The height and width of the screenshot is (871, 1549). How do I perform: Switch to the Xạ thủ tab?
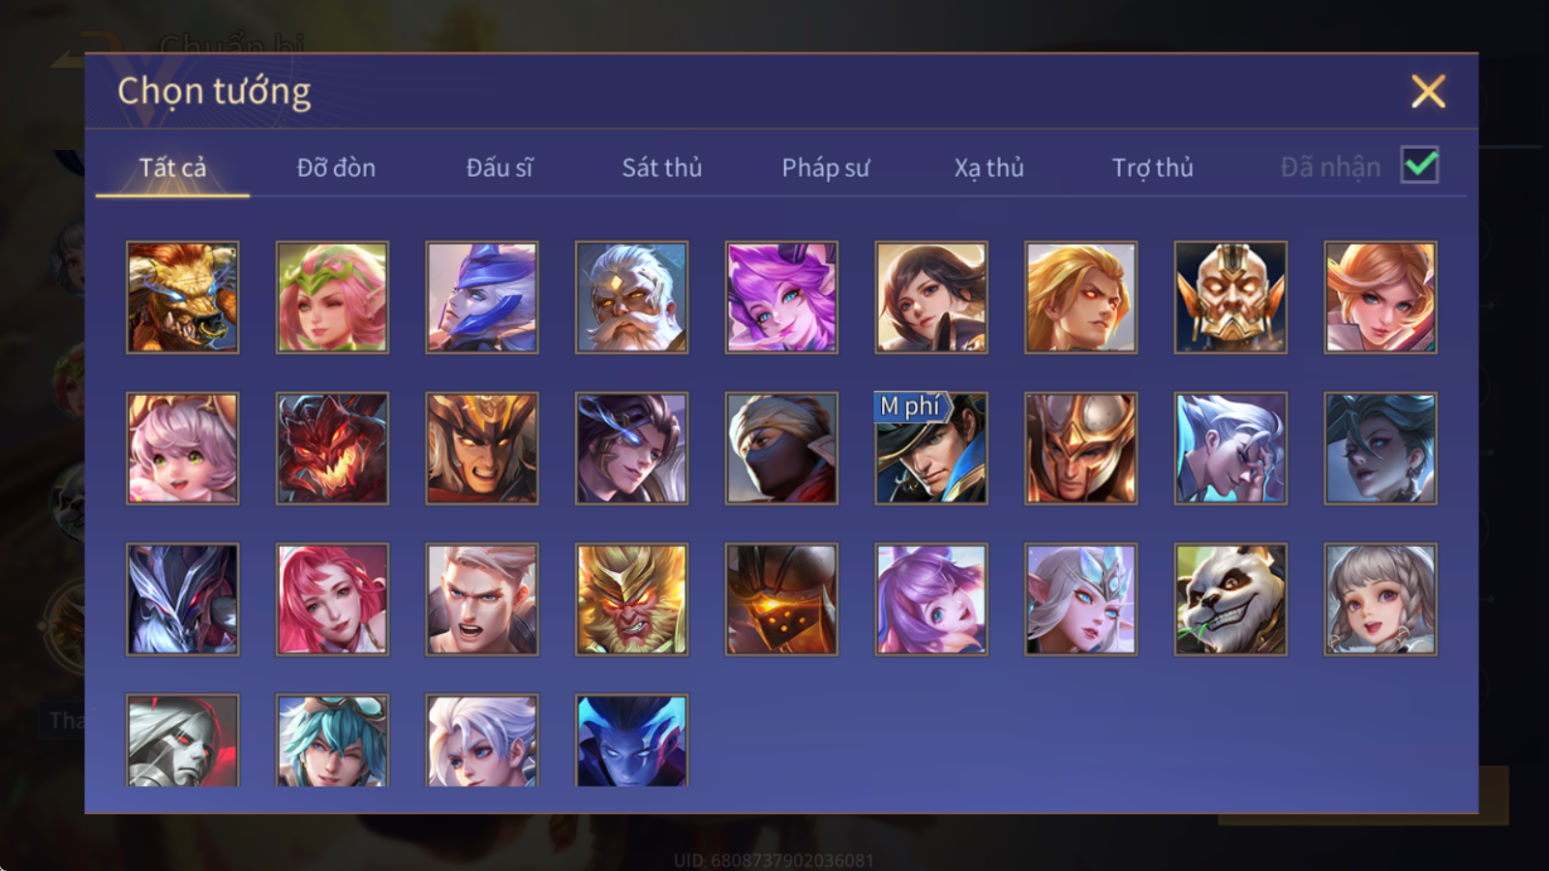click(x=989, y=167)
